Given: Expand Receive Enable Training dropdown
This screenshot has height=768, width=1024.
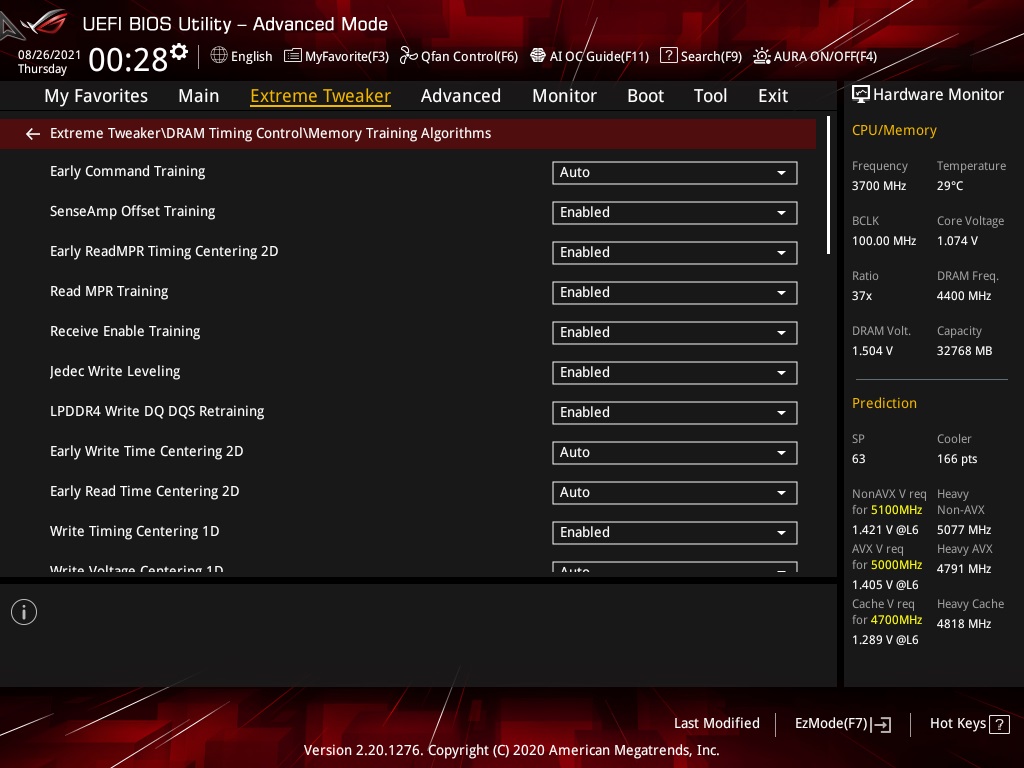Looking at the screenshot, I should pos(675,332).
